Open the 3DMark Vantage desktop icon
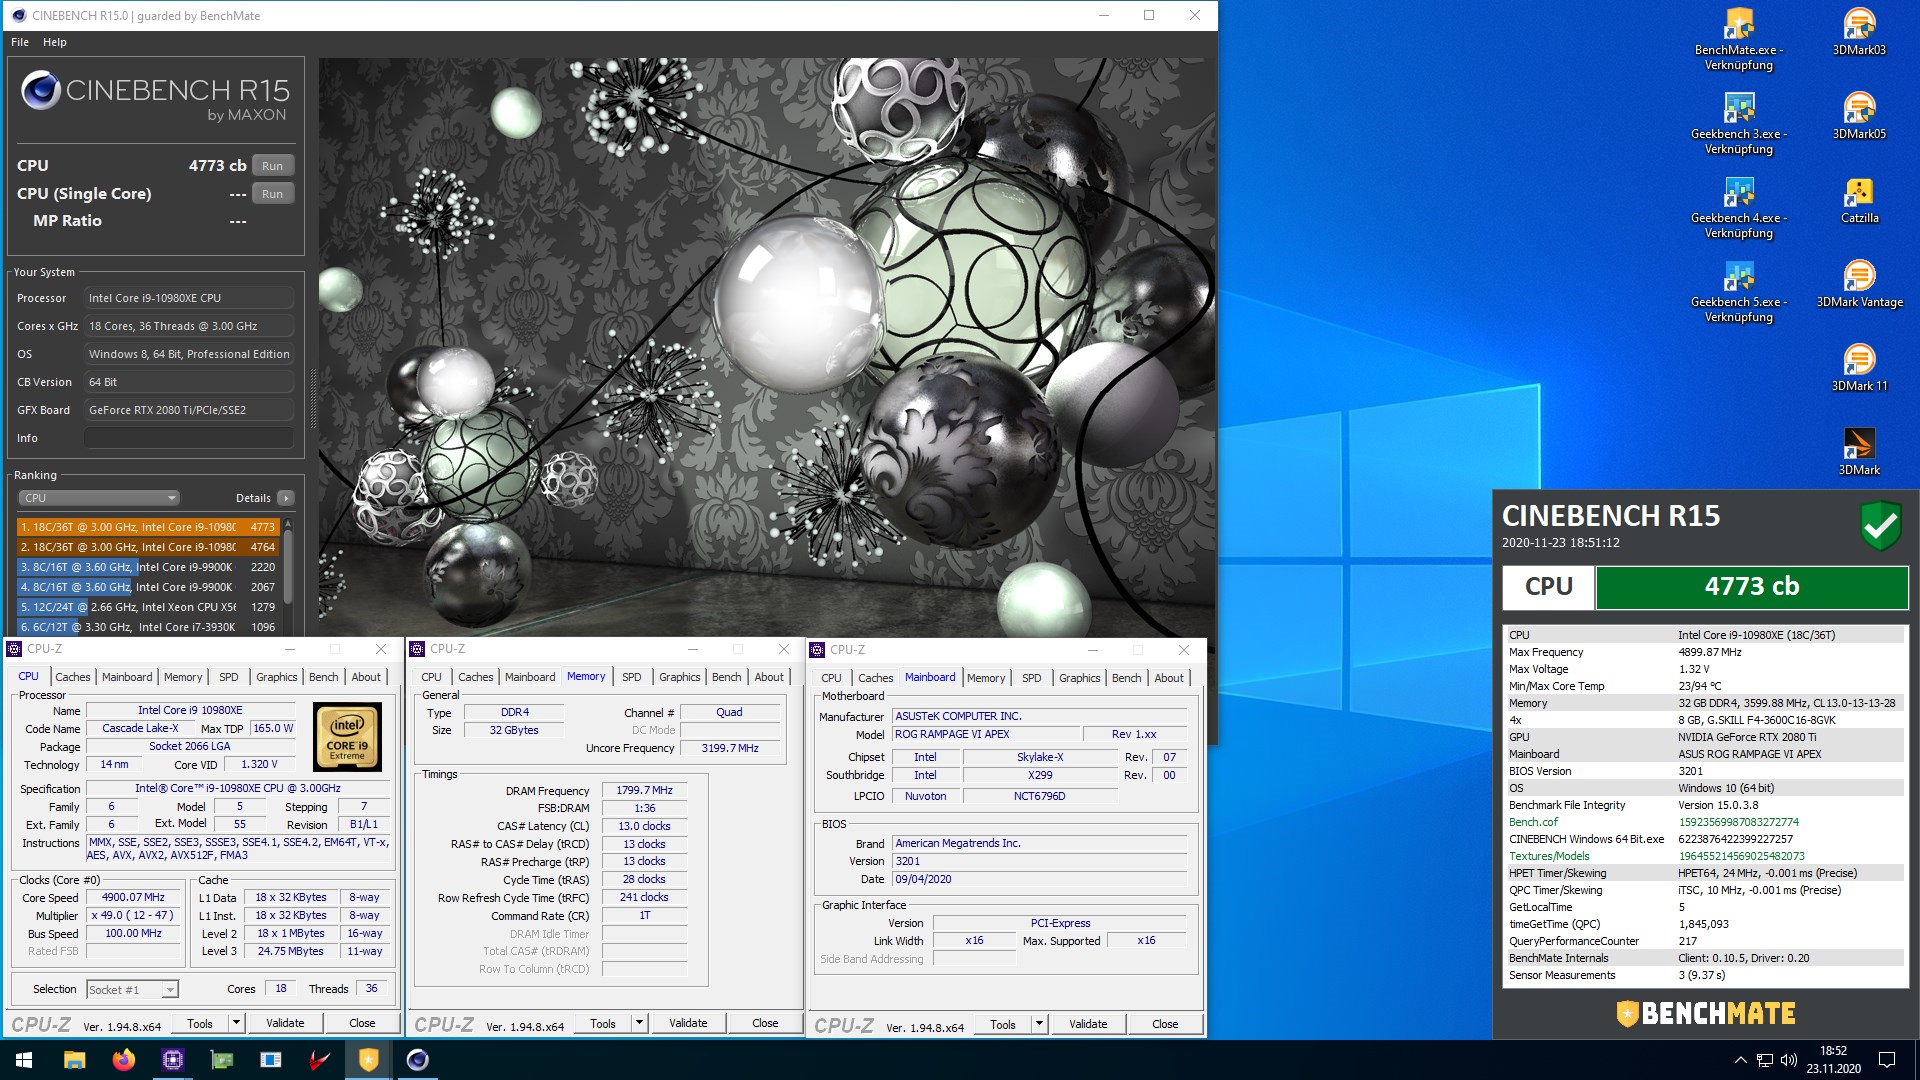This screenshot has width=1920, height=1080. (x=1859, y=284)
